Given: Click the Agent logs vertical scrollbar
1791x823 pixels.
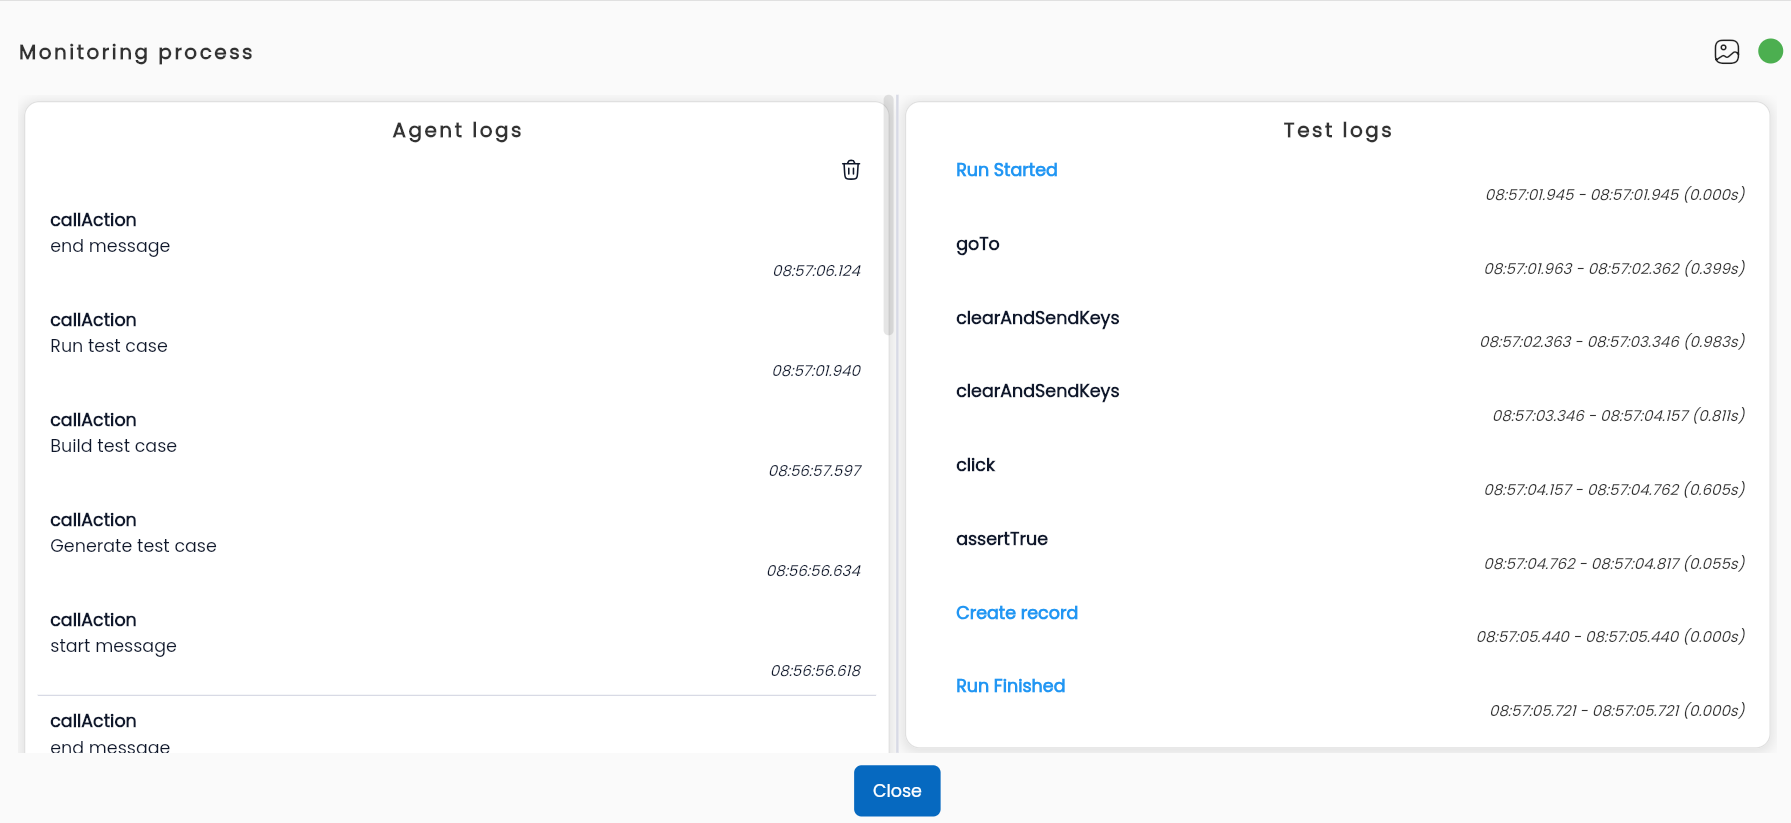Looking at the screenshot, I should [x=888, y=217].
